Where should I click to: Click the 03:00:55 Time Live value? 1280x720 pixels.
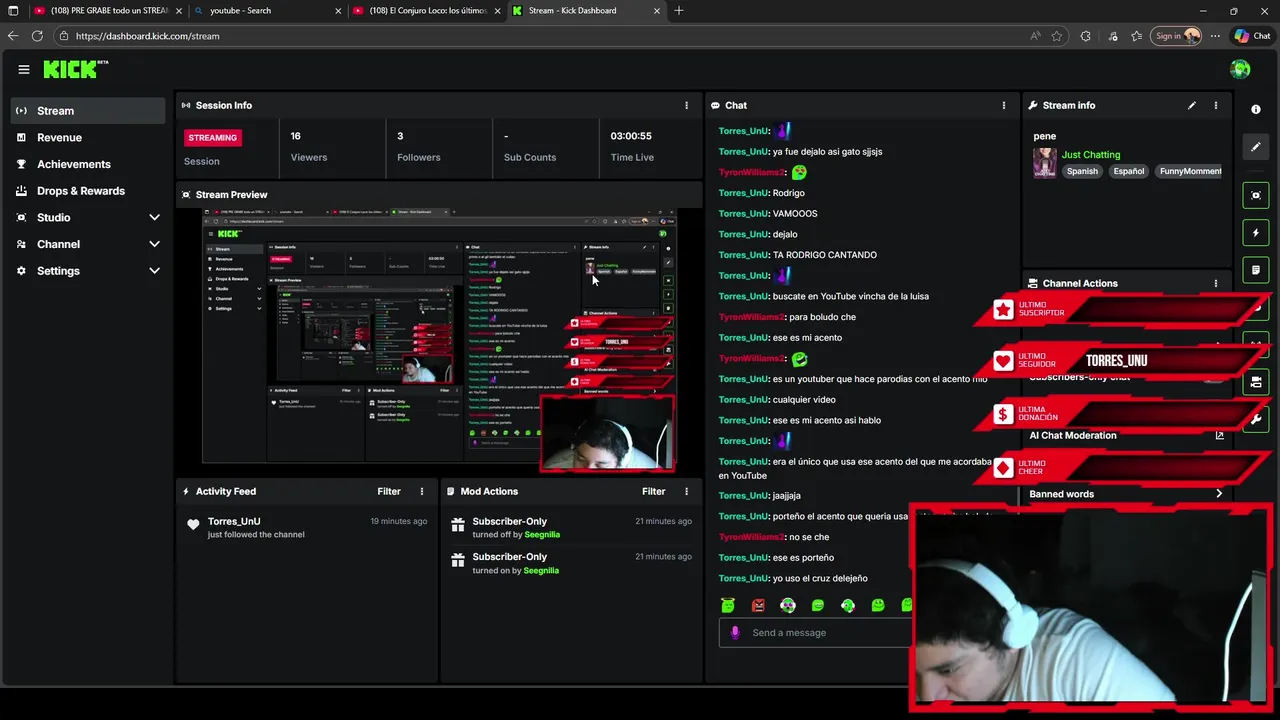tap(631, 136)
